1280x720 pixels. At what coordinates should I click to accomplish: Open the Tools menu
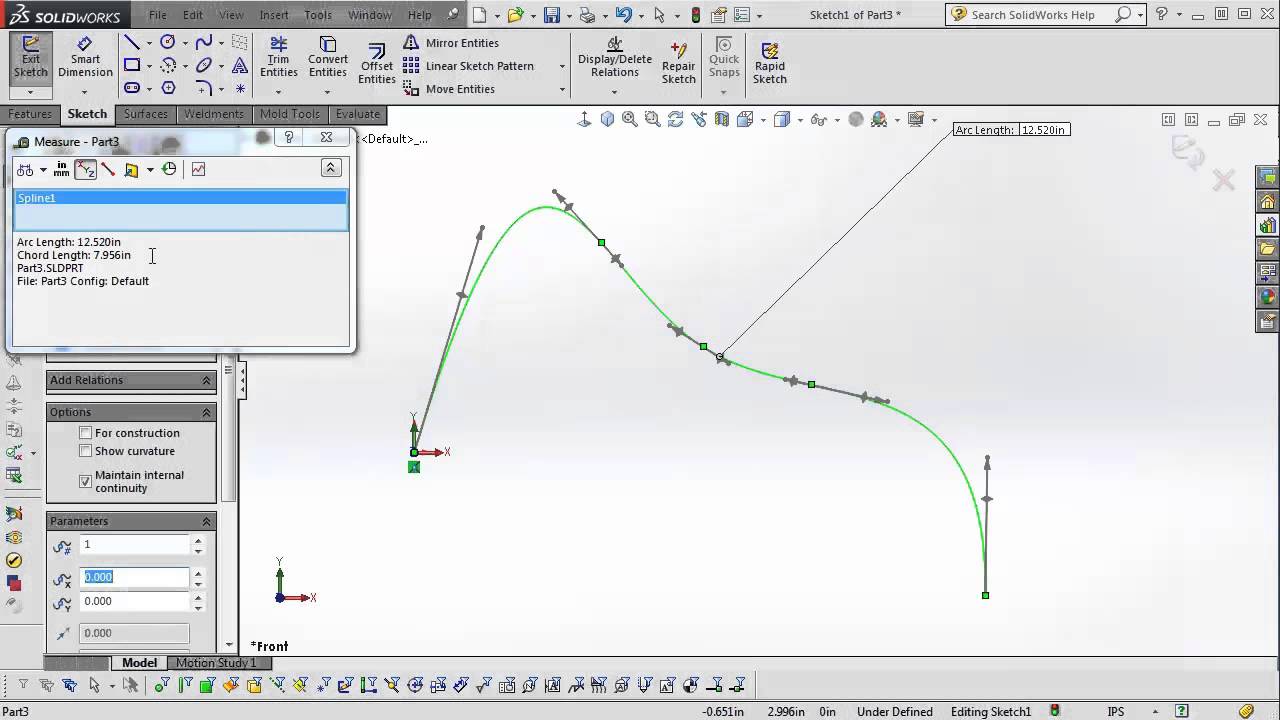318,15
